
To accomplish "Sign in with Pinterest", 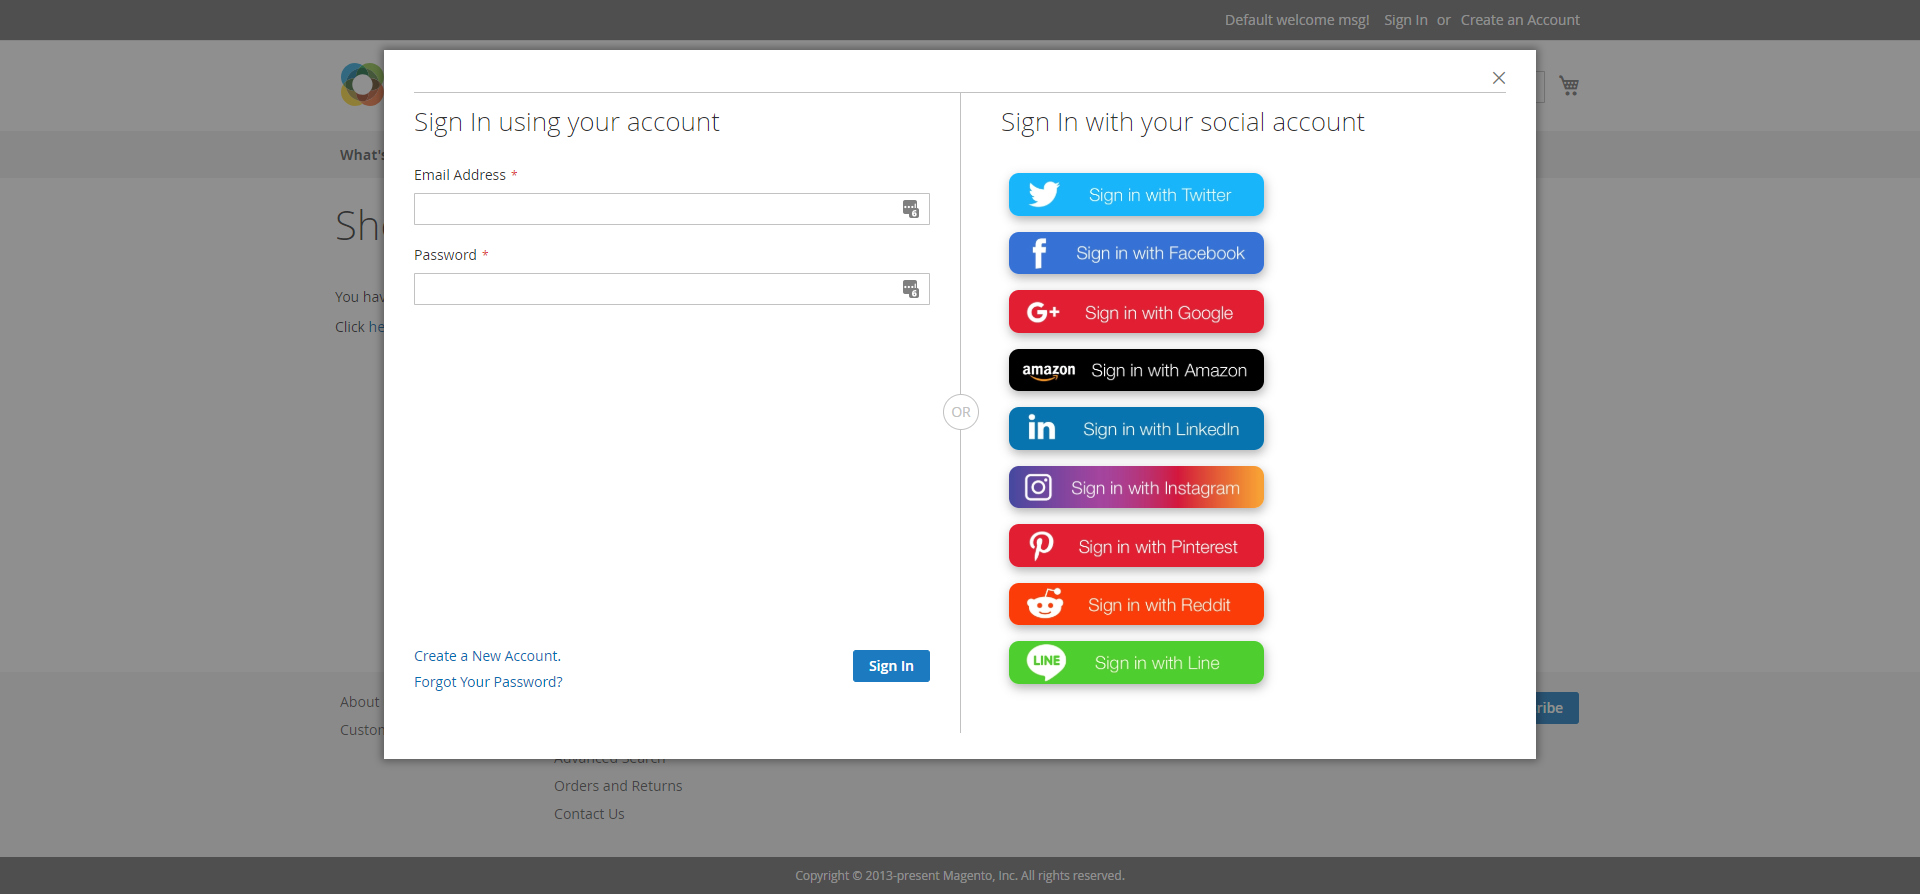I will [1136, 546].
